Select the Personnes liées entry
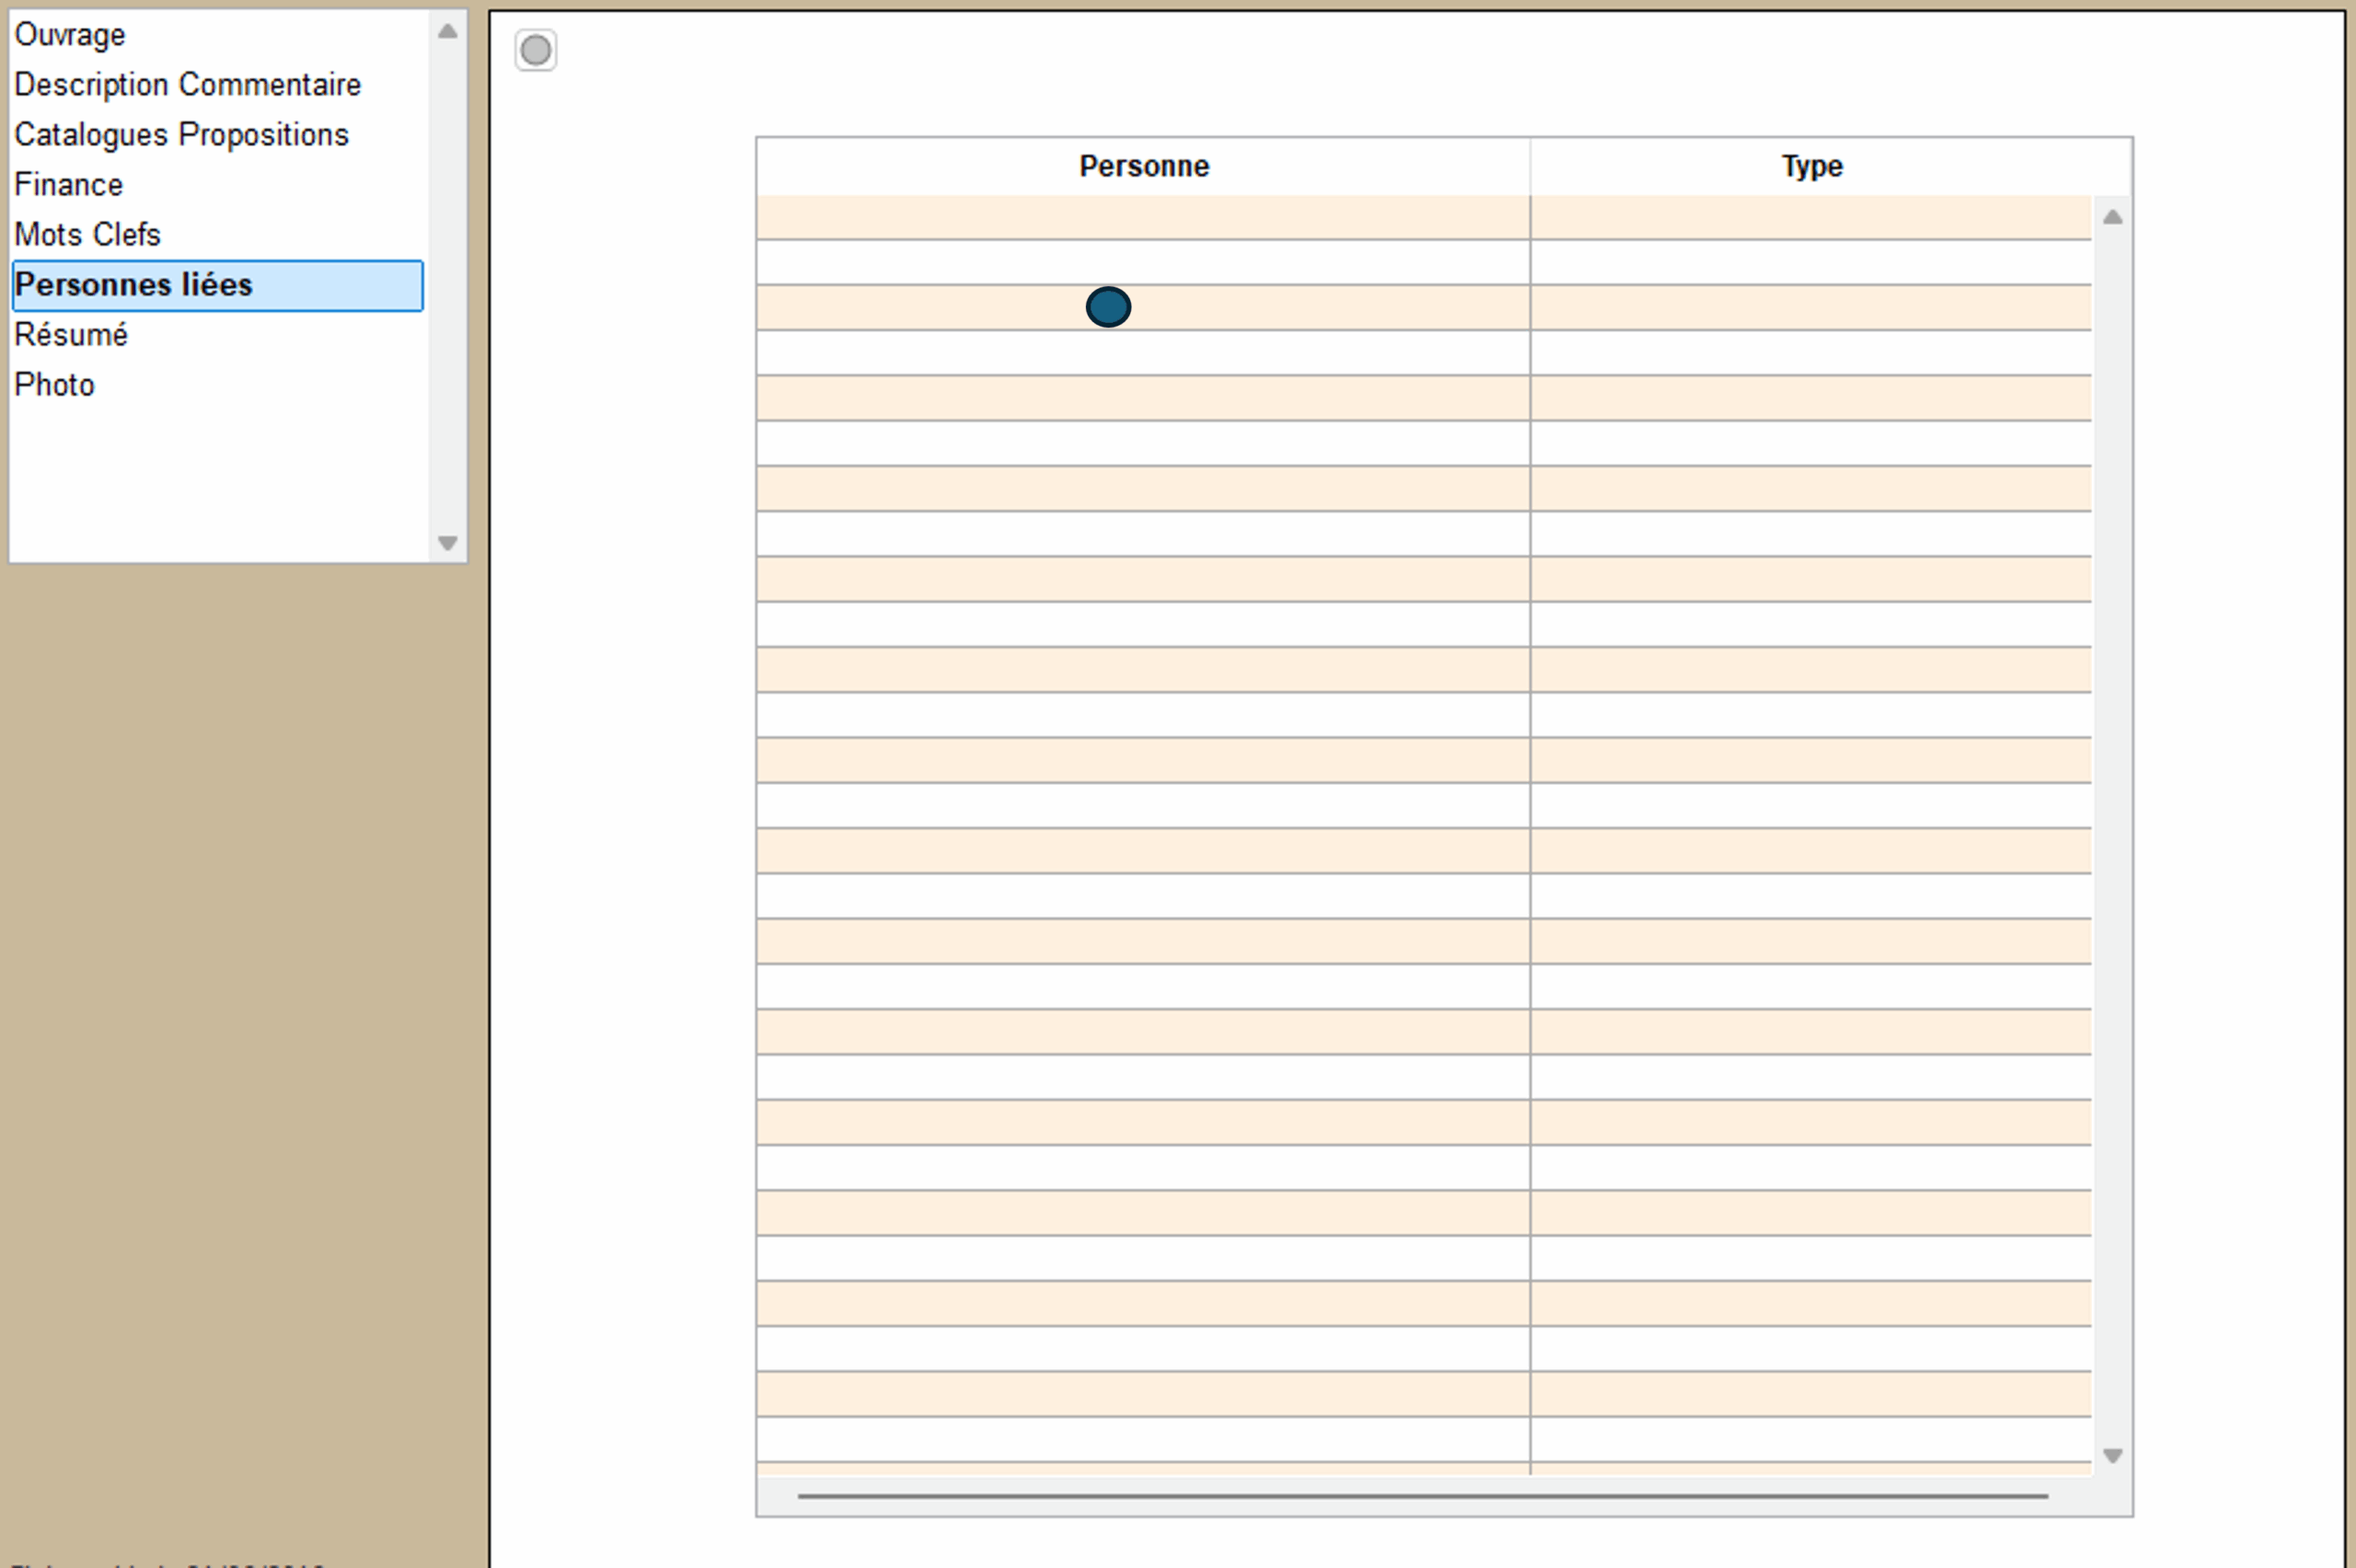 (x=133, y=285)
